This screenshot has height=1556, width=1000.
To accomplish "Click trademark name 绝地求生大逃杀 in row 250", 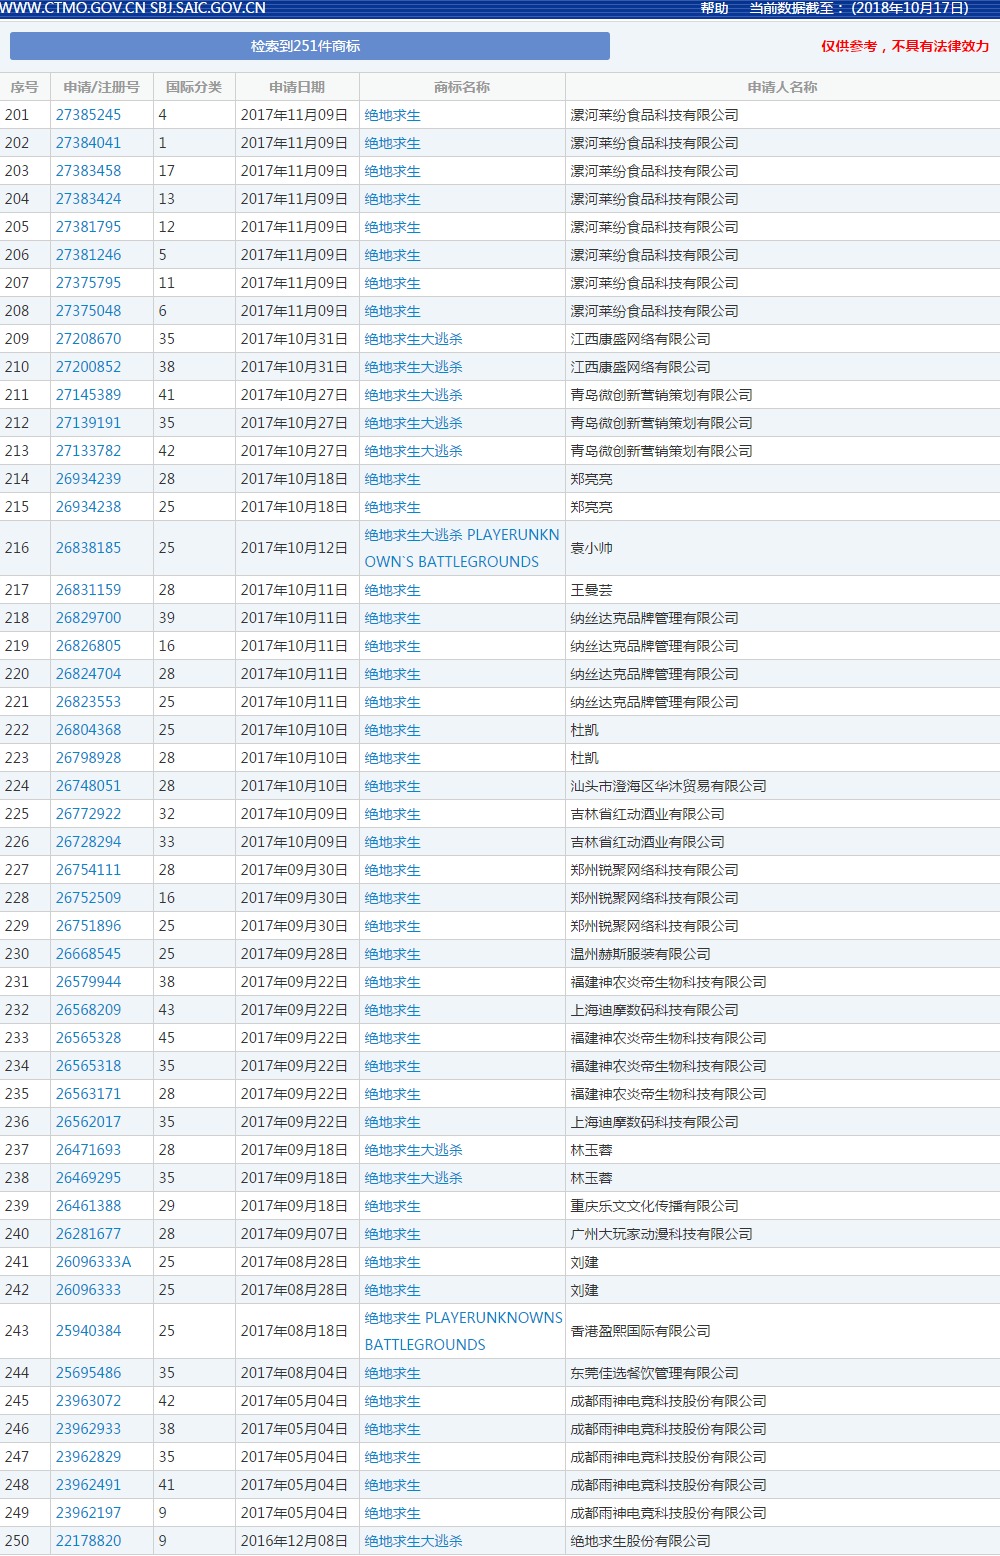I will [414, 1541].
